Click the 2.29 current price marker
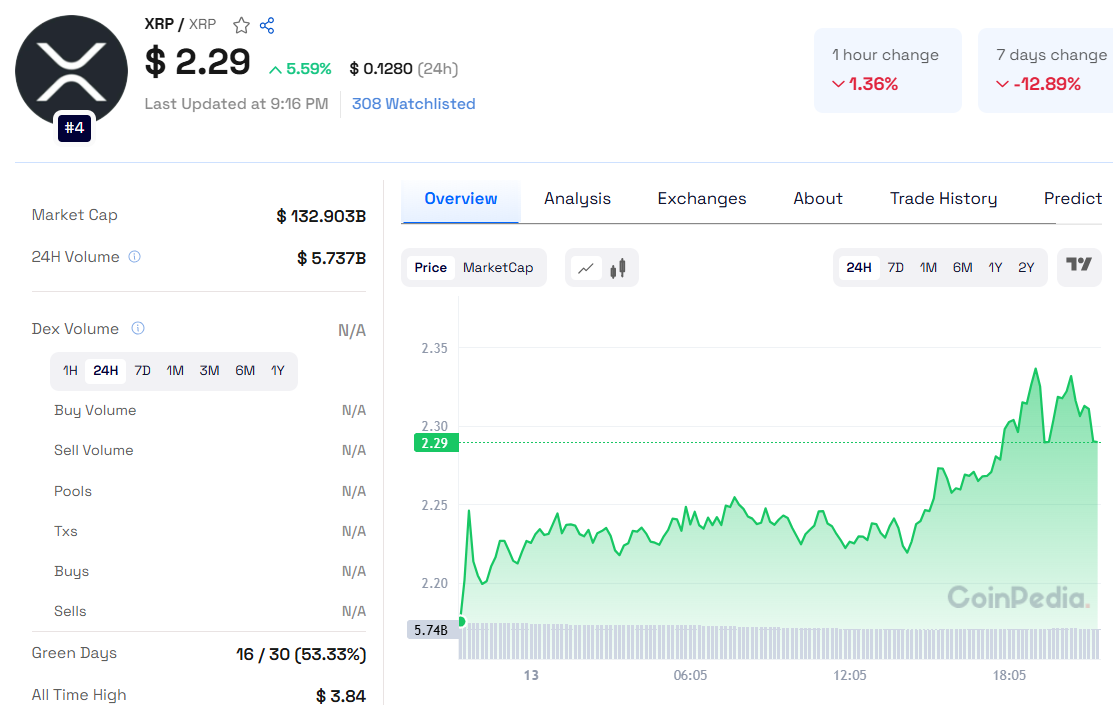The height and width of the screenshot is (705, 1113). (435, 443)
